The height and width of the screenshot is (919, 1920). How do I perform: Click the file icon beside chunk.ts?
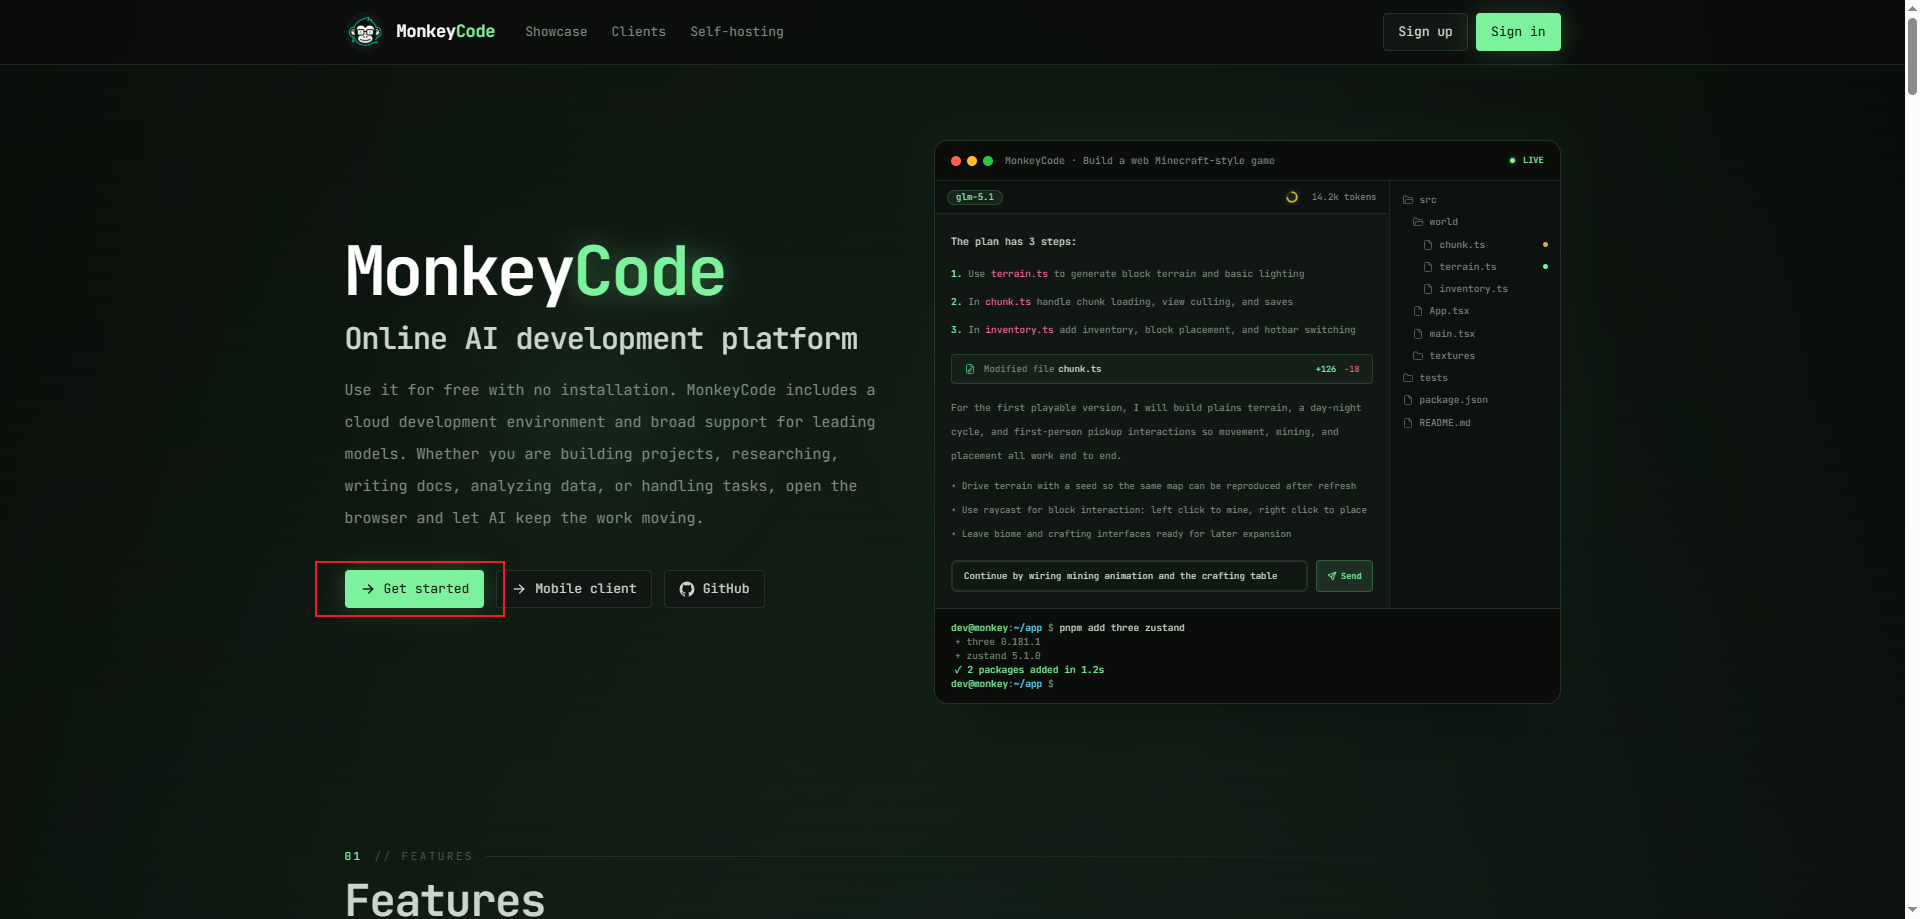click(x=1428, y=245)
